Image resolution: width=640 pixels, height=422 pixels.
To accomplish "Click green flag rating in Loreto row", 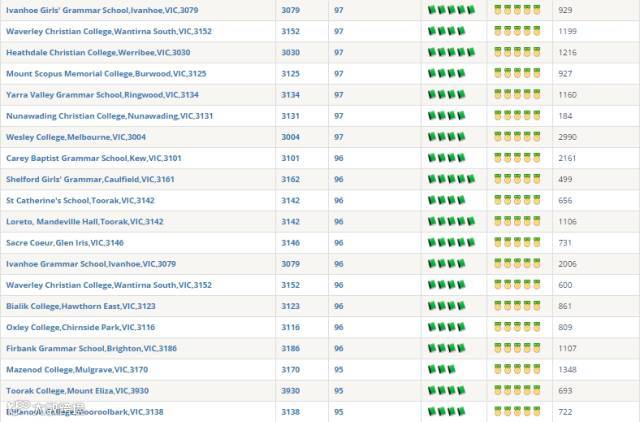I will click(x=451, y=221).
